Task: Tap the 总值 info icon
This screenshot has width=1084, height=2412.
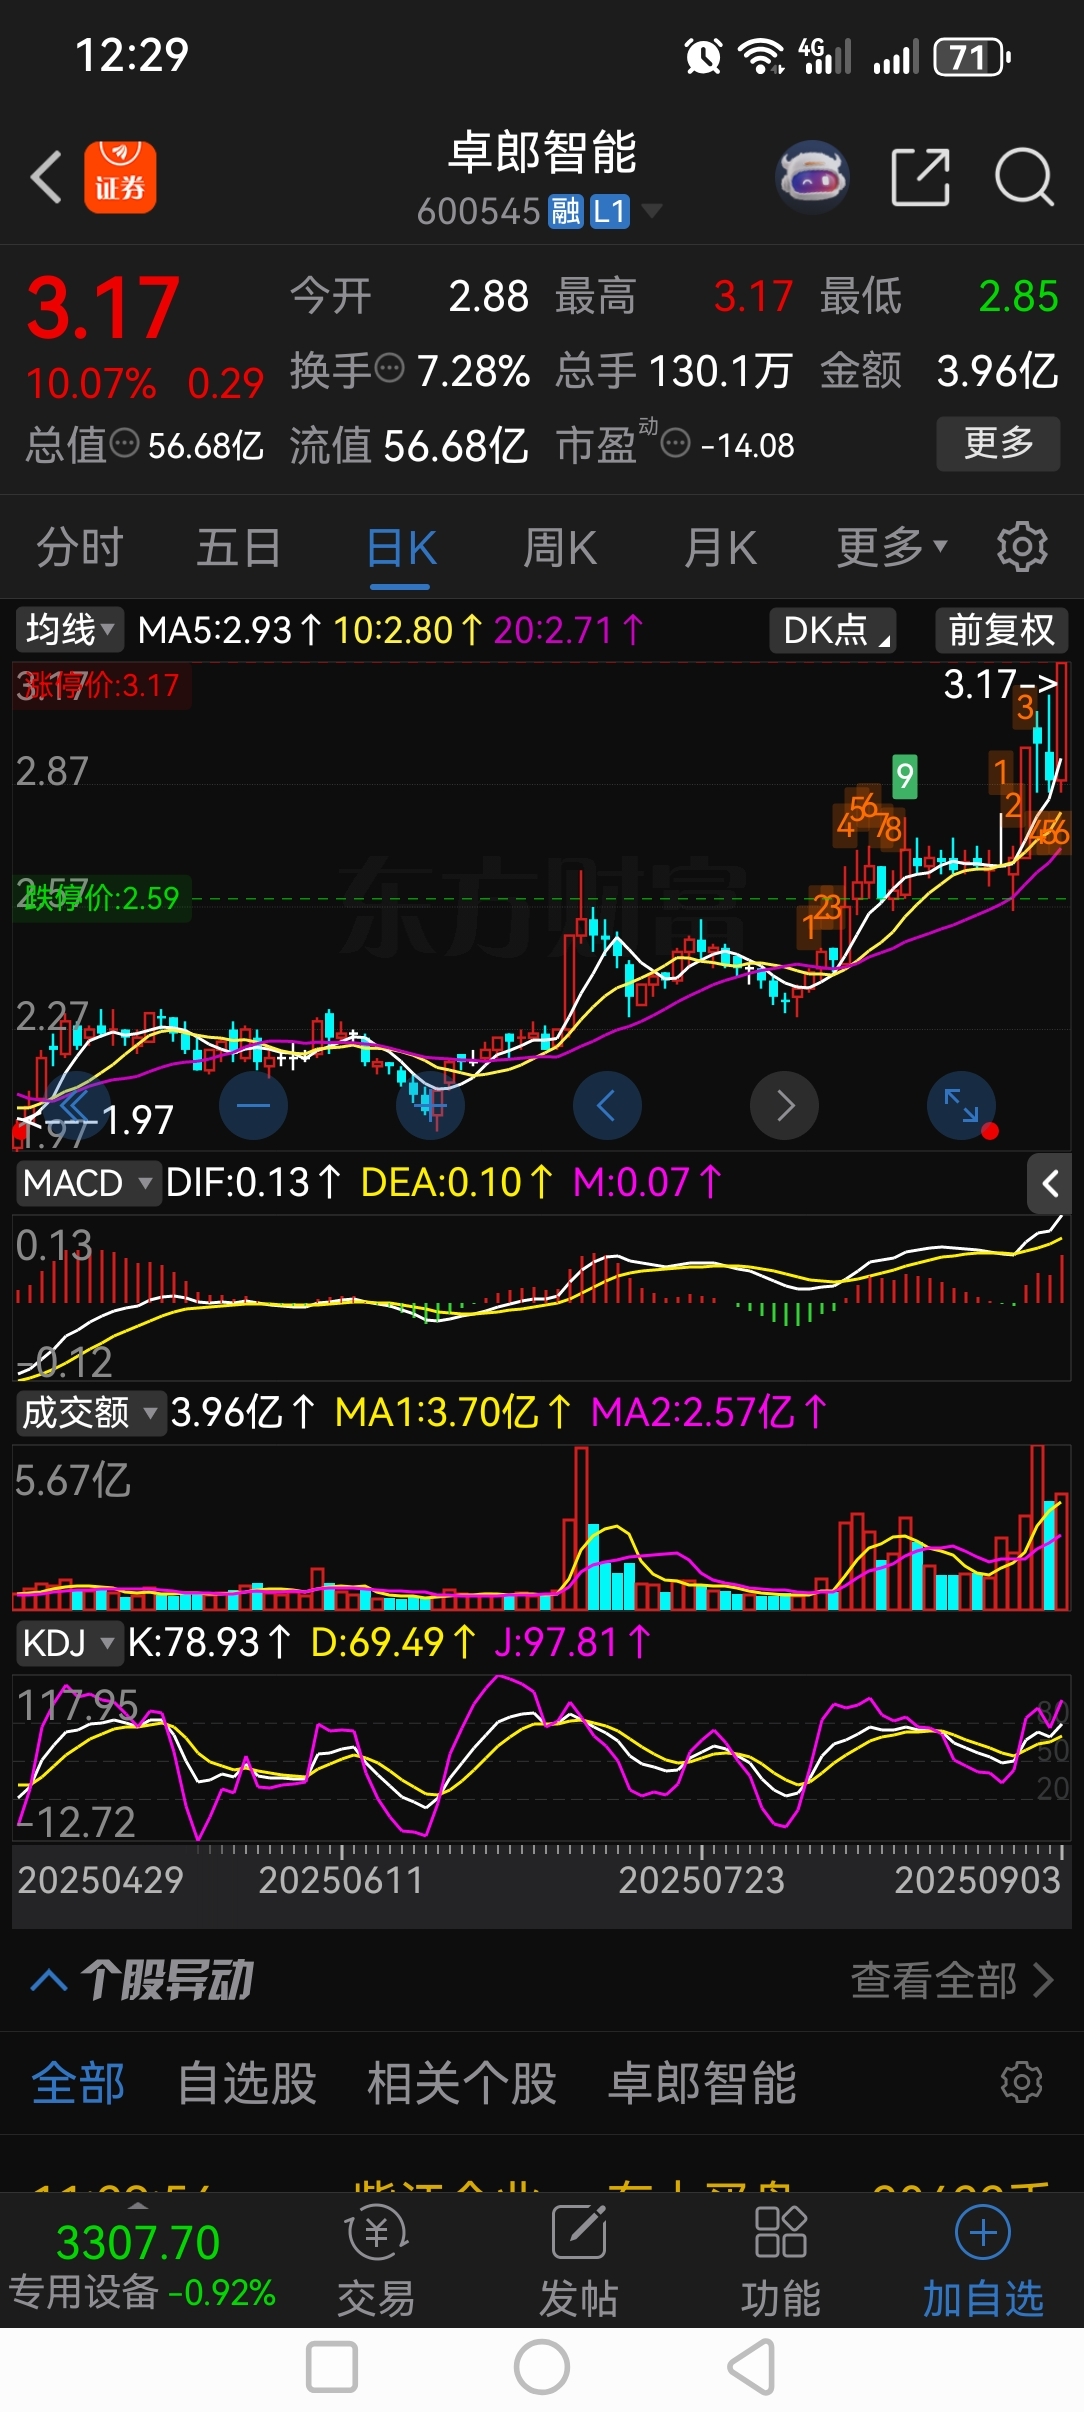Action: (124, 442)
